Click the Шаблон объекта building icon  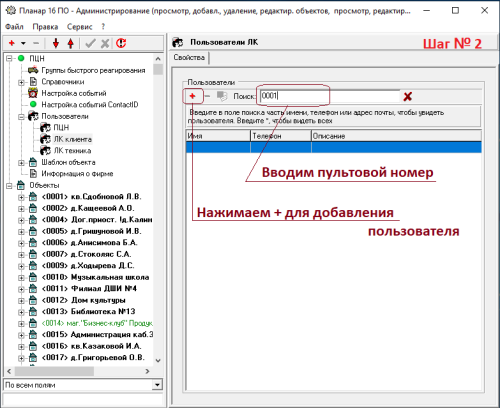point(33,162)
